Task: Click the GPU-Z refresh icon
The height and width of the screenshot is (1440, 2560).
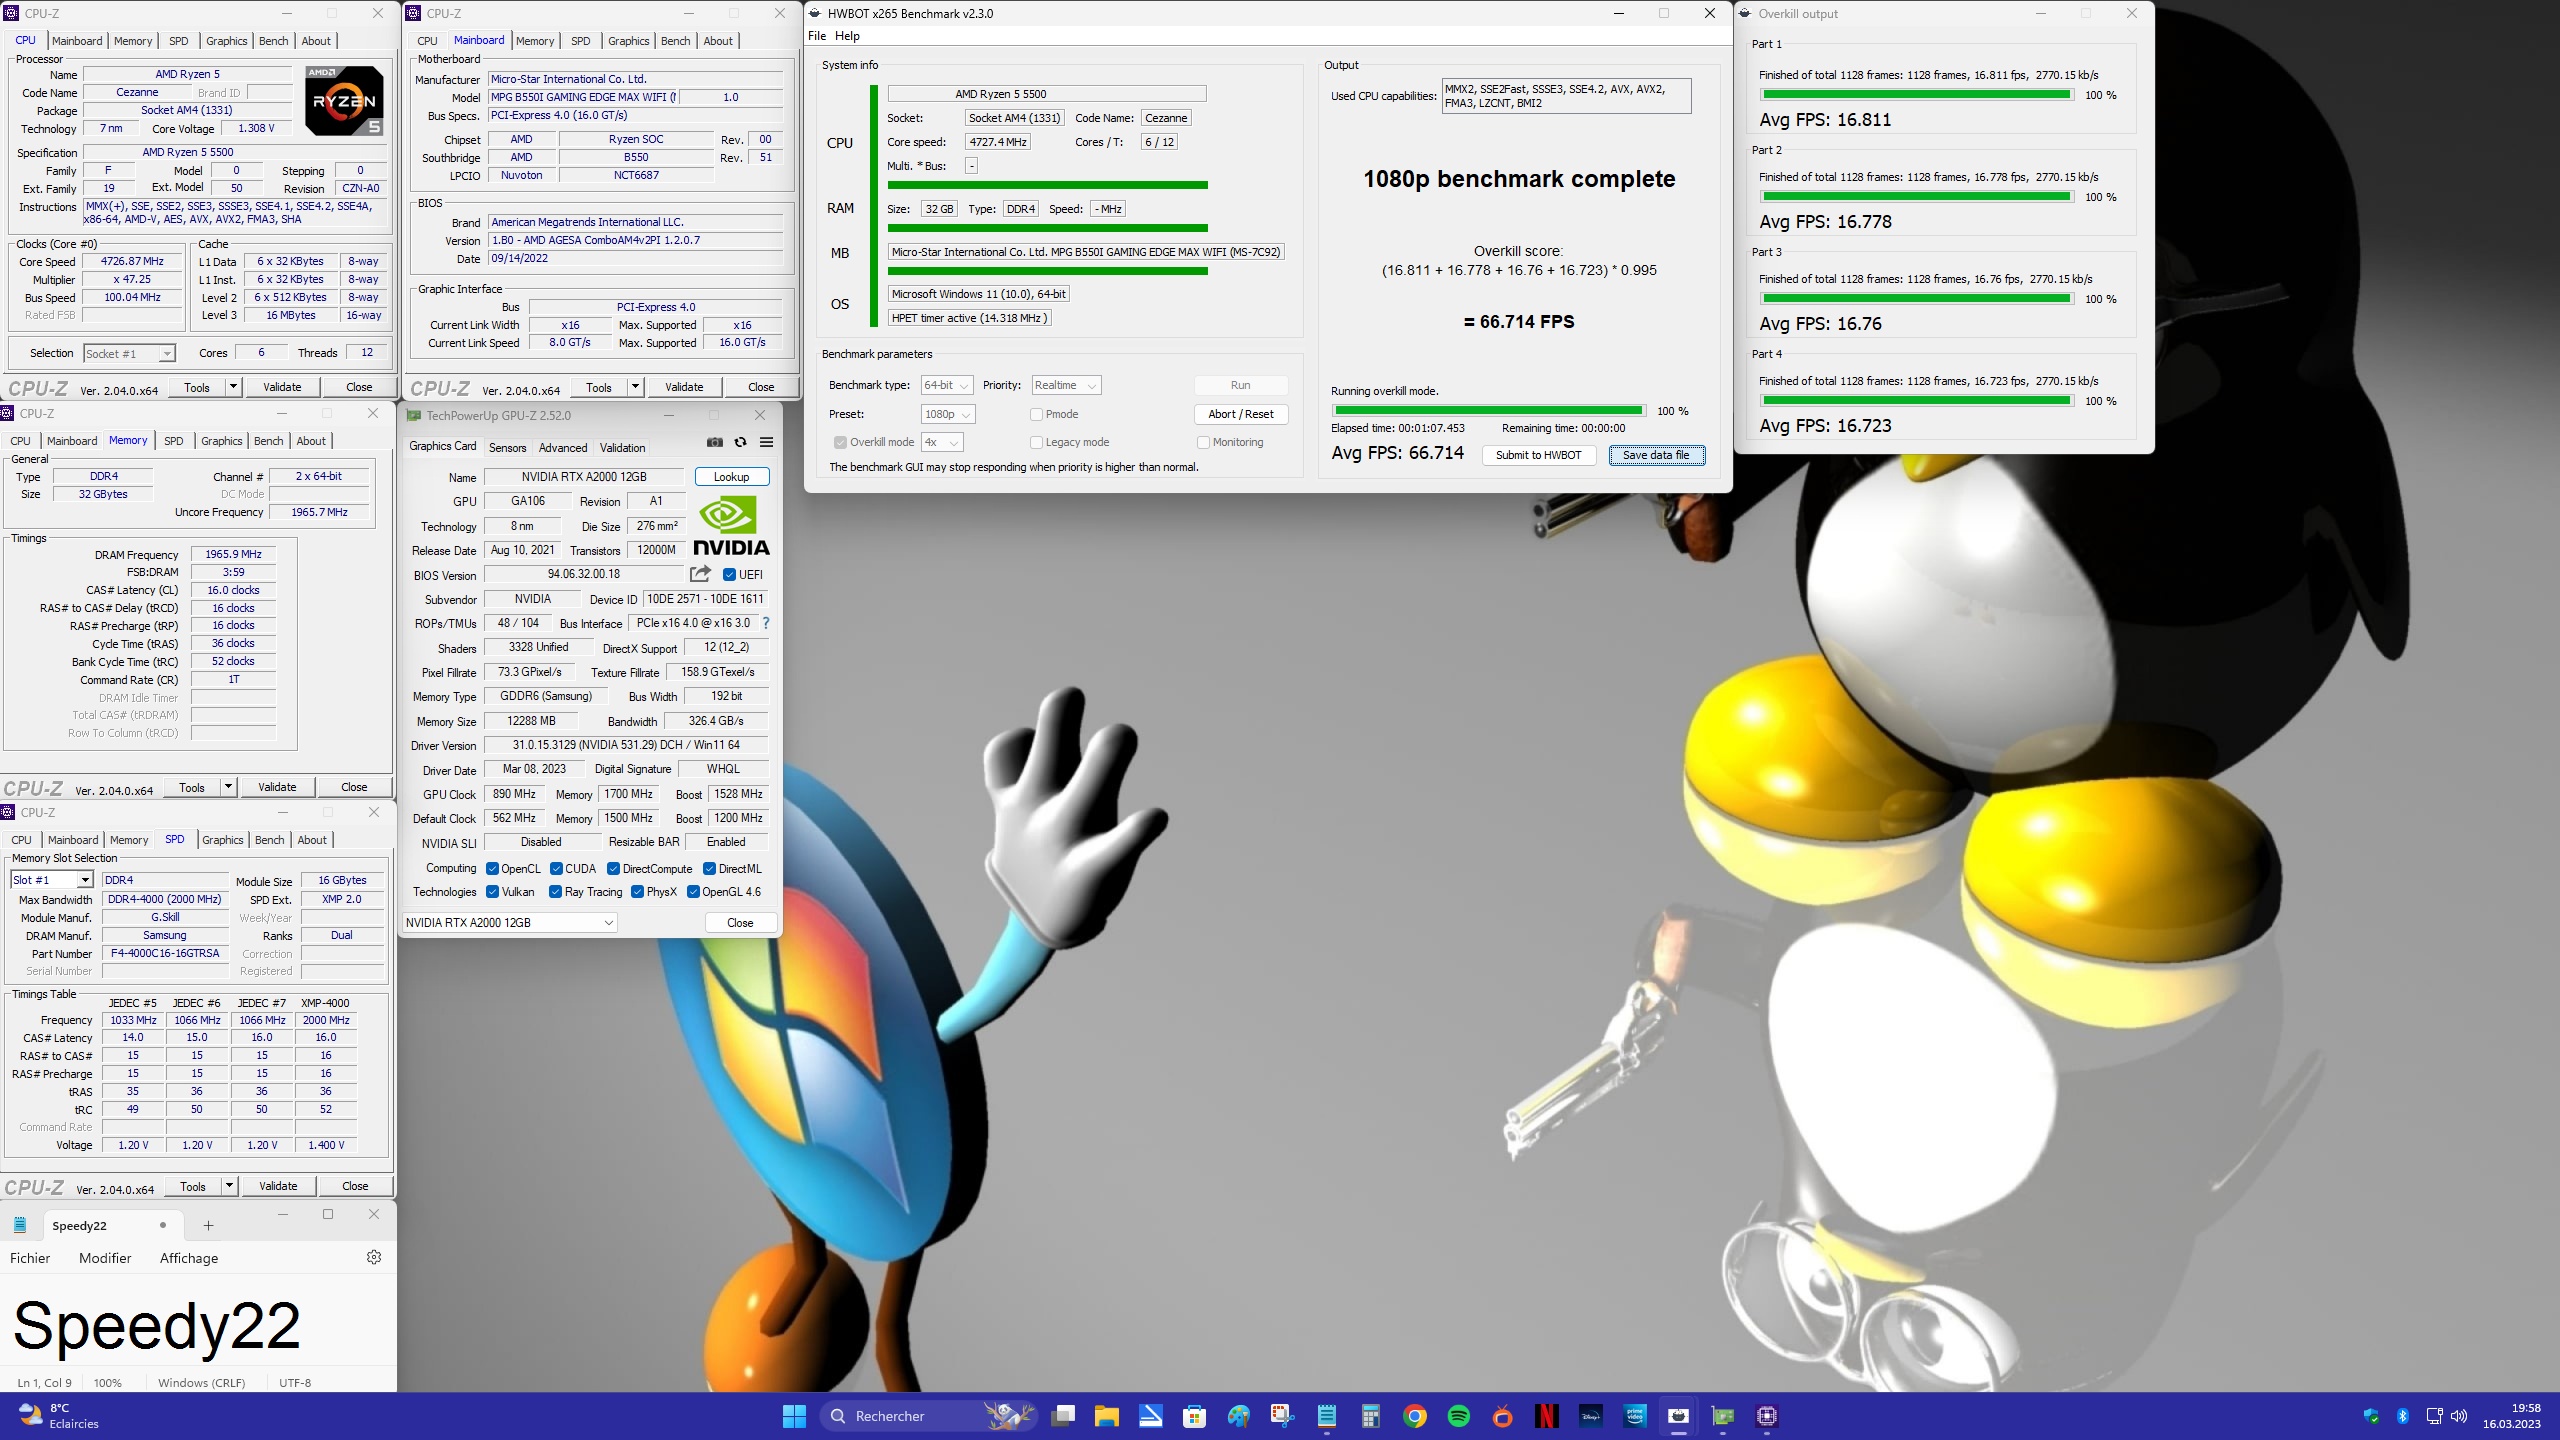Action: (740, 443)
